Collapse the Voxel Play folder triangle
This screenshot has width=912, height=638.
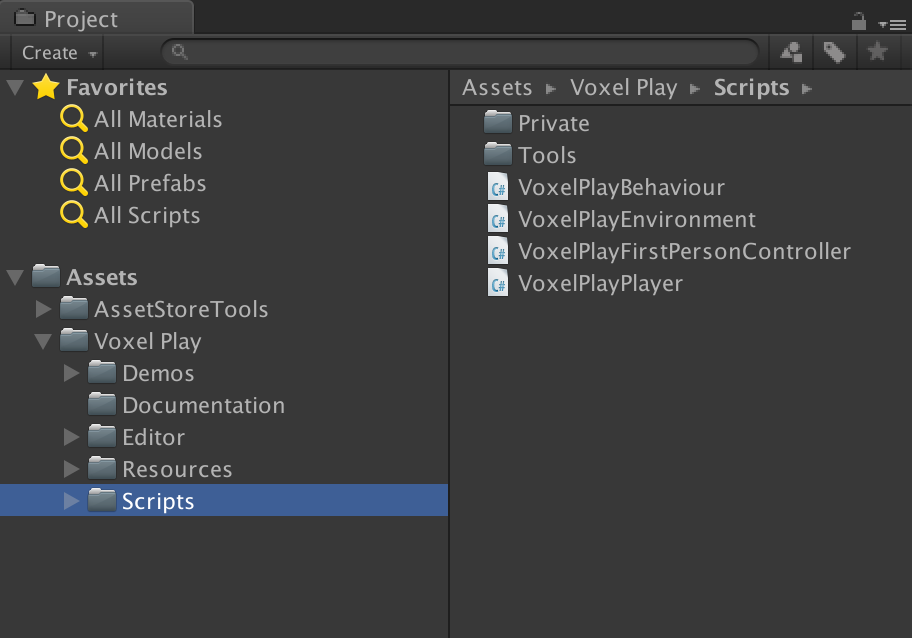point(42,341)
